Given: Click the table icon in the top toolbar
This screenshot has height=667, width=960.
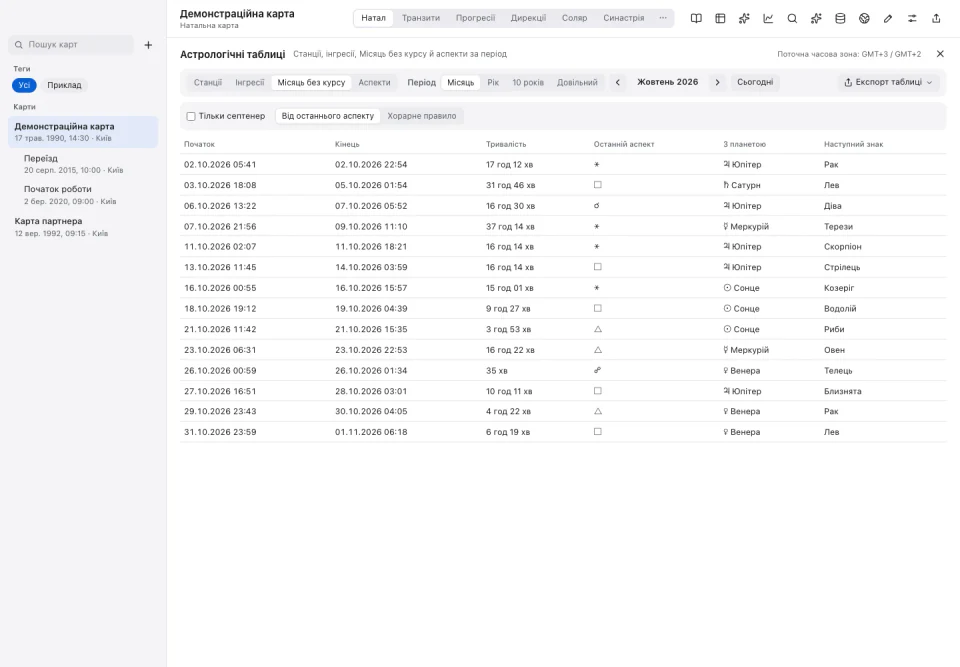Looking at the screenshot, I should [x=720, y=18].
